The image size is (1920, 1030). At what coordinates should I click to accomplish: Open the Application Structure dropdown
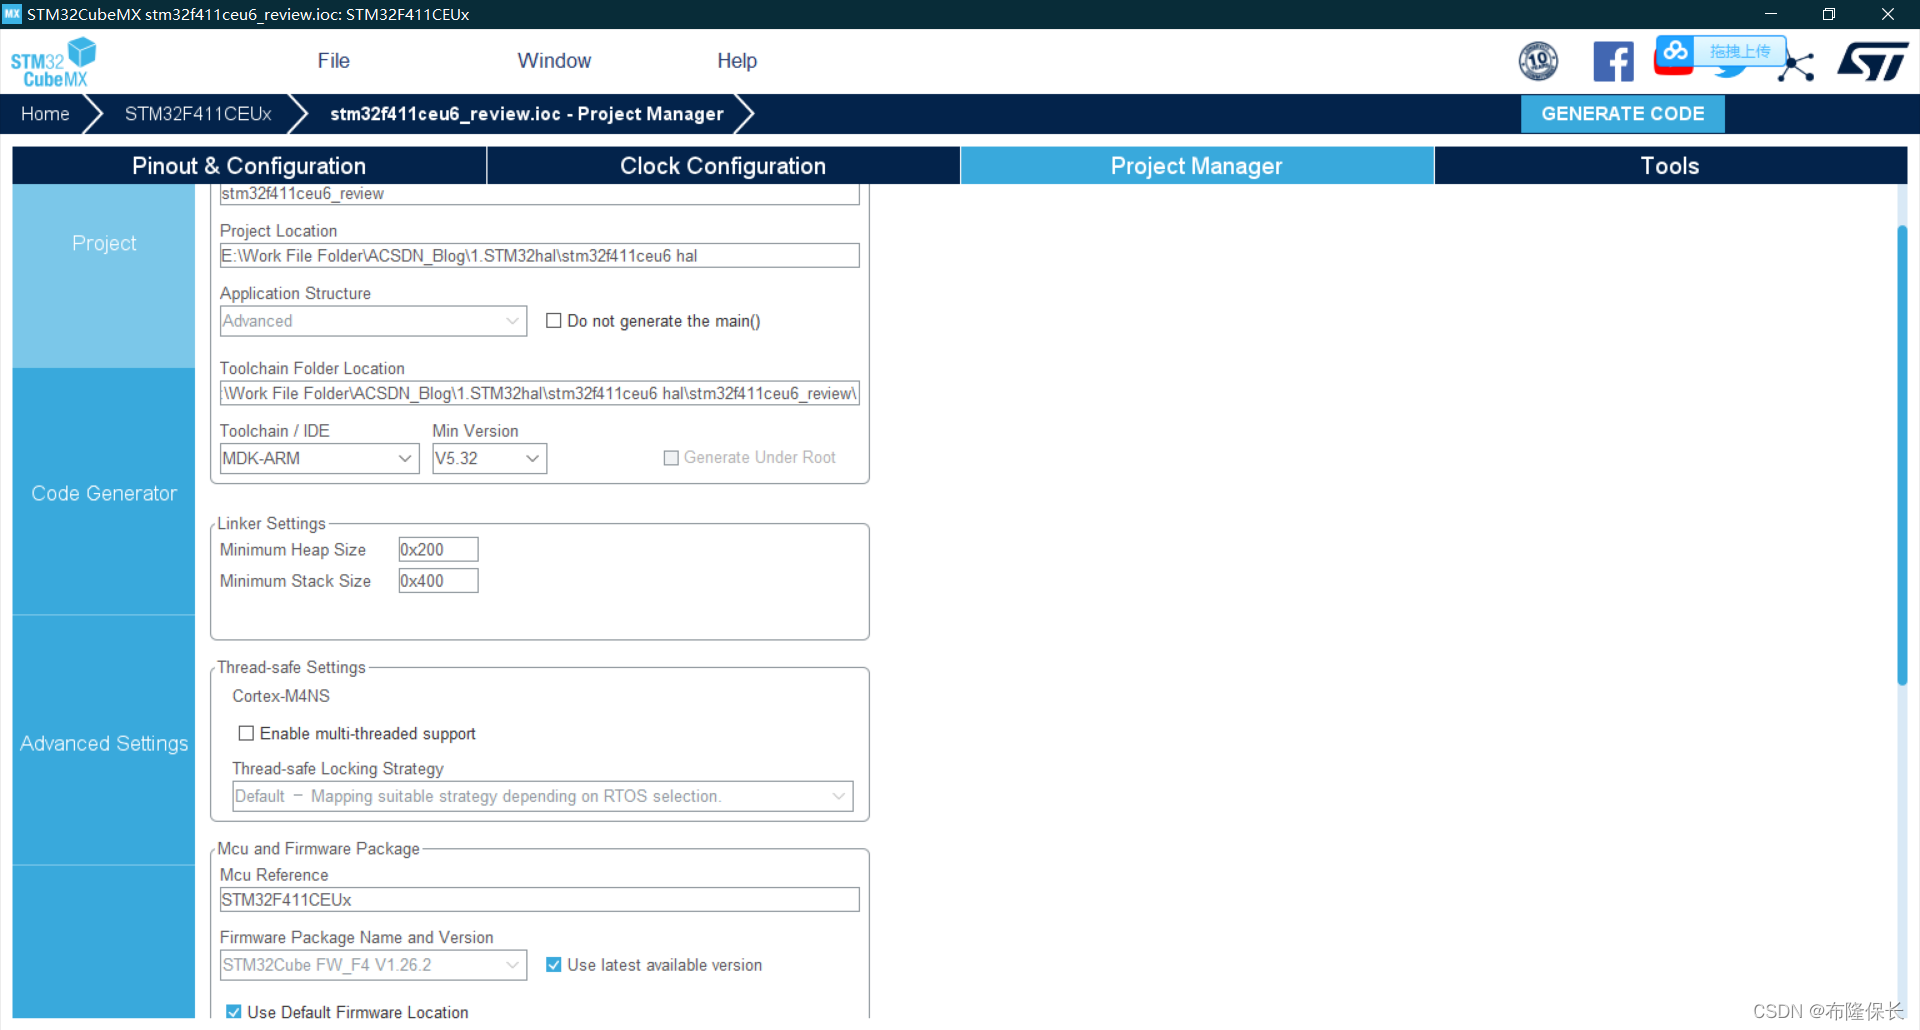(373, 321)
